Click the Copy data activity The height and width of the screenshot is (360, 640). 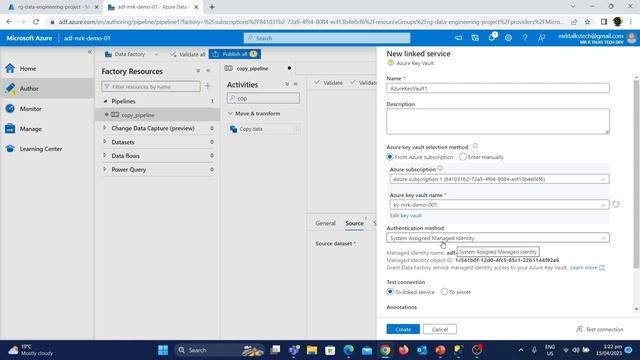pos(264,129)
